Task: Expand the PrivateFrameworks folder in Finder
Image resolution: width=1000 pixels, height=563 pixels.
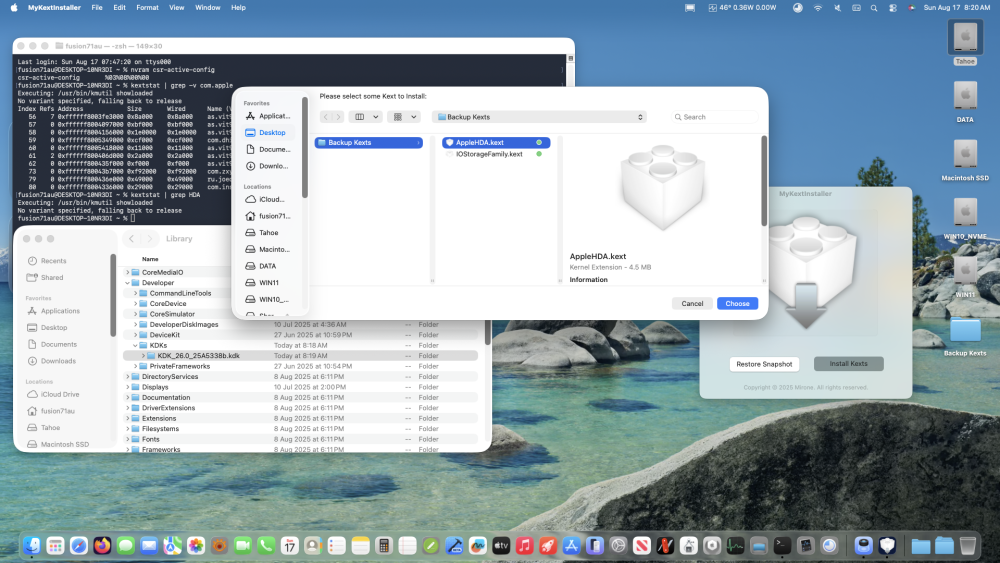Action: [x=135, y=366]
